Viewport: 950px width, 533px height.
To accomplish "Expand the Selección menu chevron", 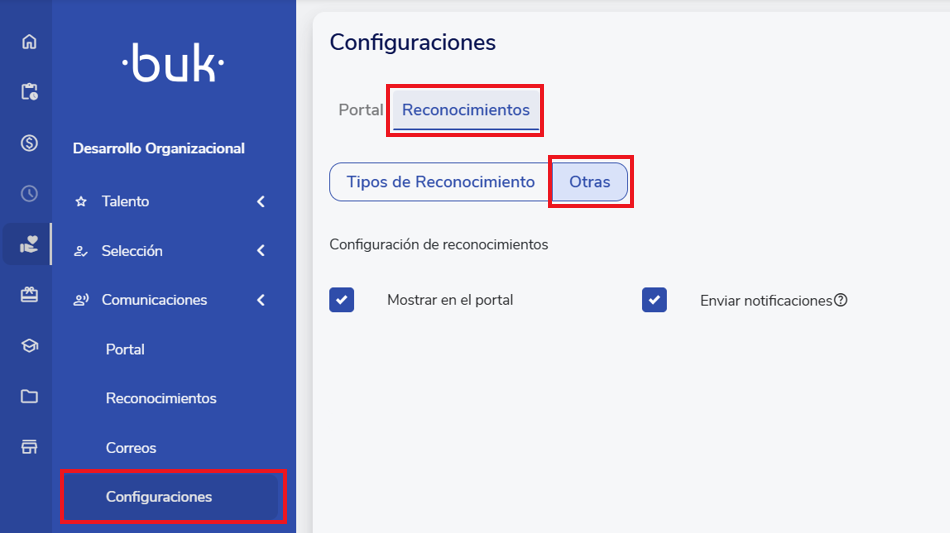I will 261,251.
